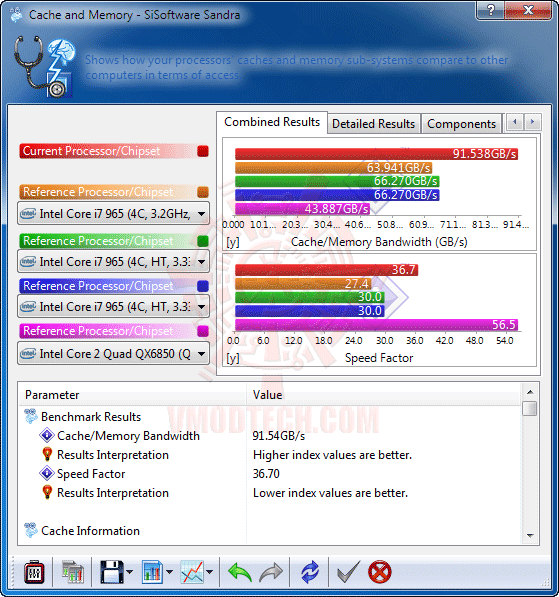Refresh results with the blue arrows icon
Image resolution: width=559 pixels, height=597 pixels.
310,572
